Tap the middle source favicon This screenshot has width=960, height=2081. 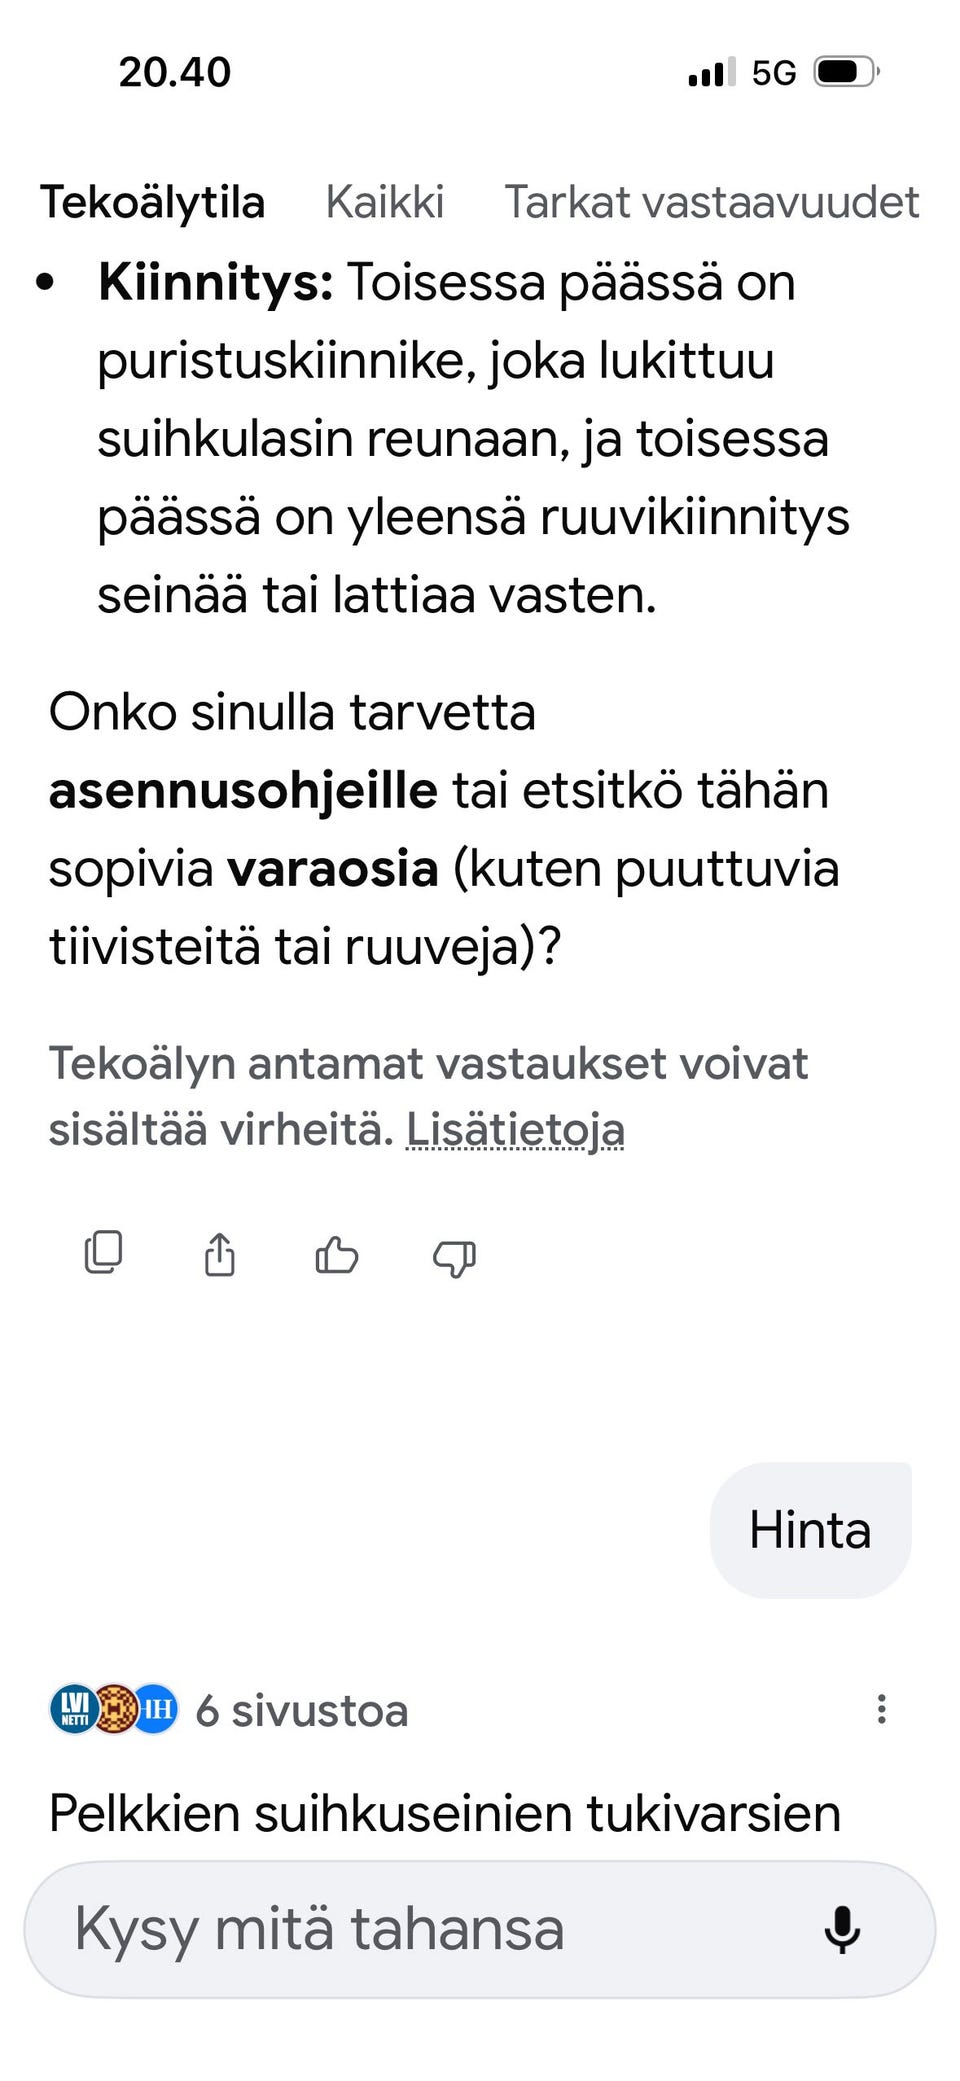click(x=114, y=1710)
